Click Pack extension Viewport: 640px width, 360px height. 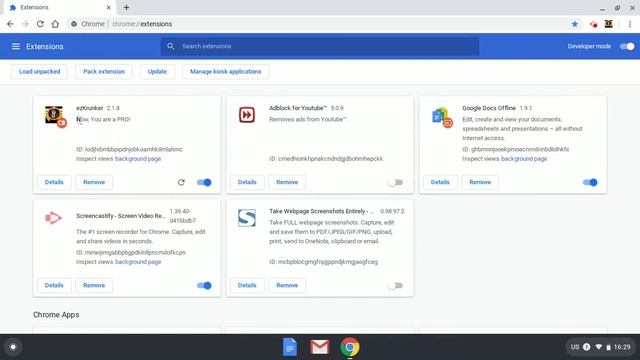(x=104, y=72)
